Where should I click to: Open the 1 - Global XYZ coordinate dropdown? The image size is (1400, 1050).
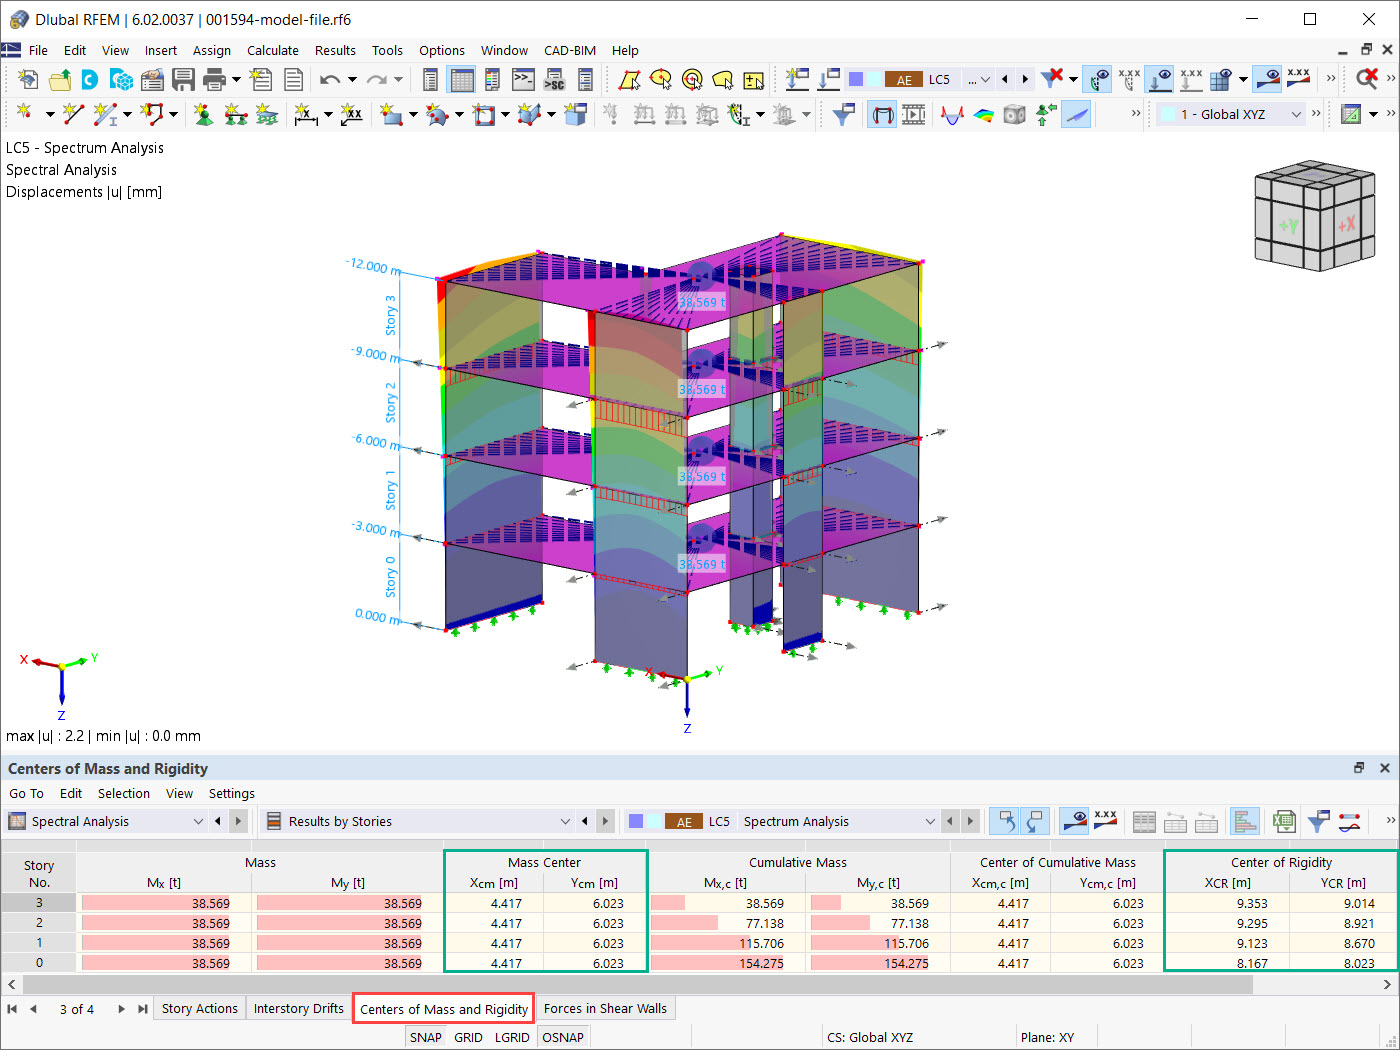coord(1296,114)
